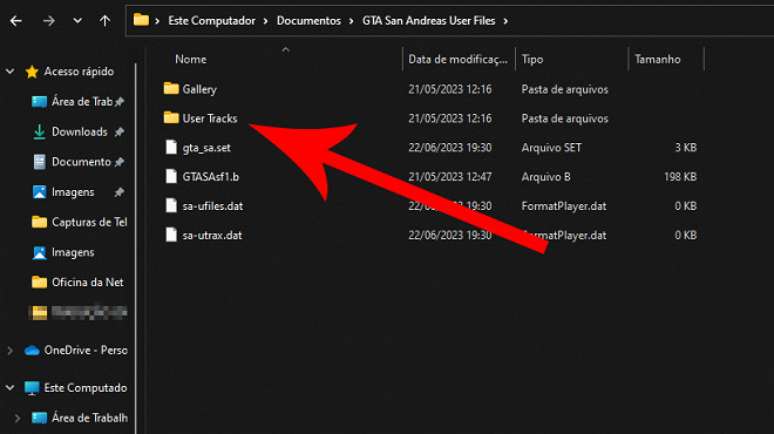Image resolution: width=774 pixels, height=434 pixels.
Task: Sort by Data de modificação column
Action: [x=457, y=60]
